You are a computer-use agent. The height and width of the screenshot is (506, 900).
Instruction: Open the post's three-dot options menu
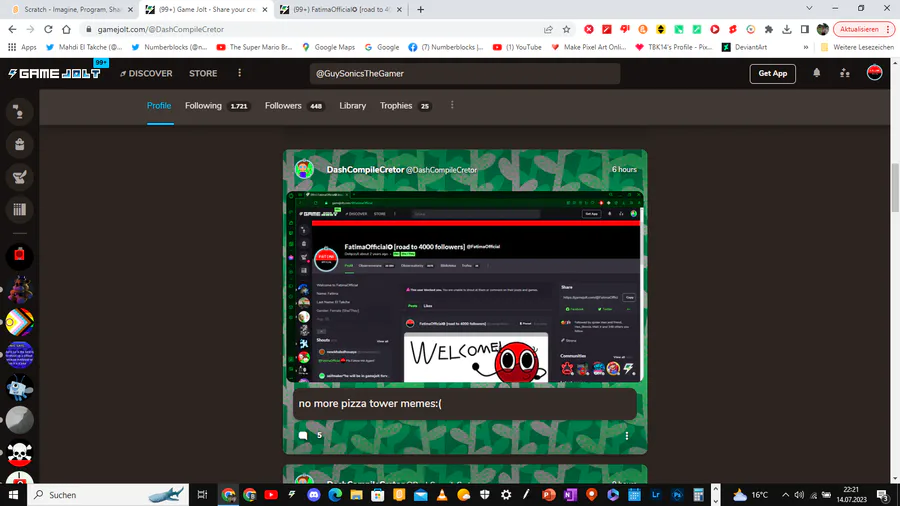[627, 436]
